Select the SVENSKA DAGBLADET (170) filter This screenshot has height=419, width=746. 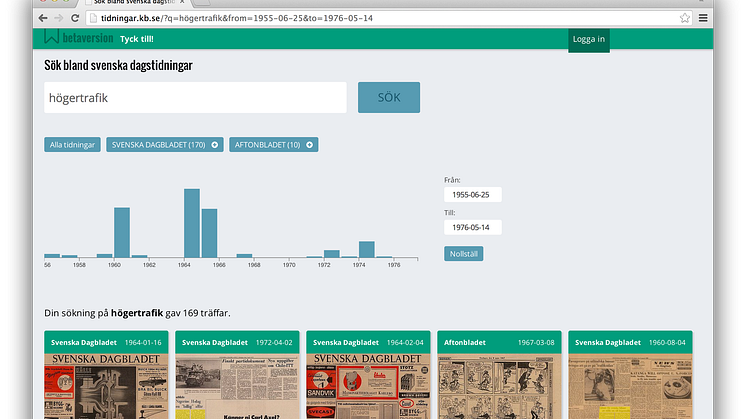165,145
